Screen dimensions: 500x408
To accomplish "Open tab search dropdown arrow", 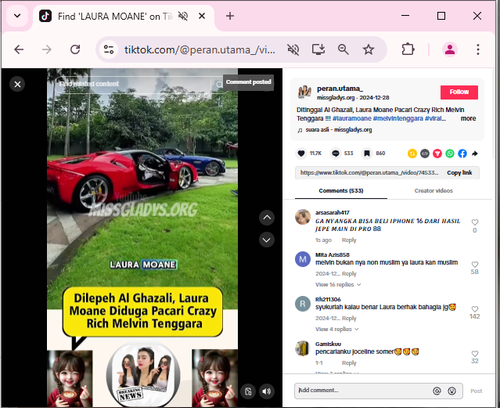I will tap(17, 16).
